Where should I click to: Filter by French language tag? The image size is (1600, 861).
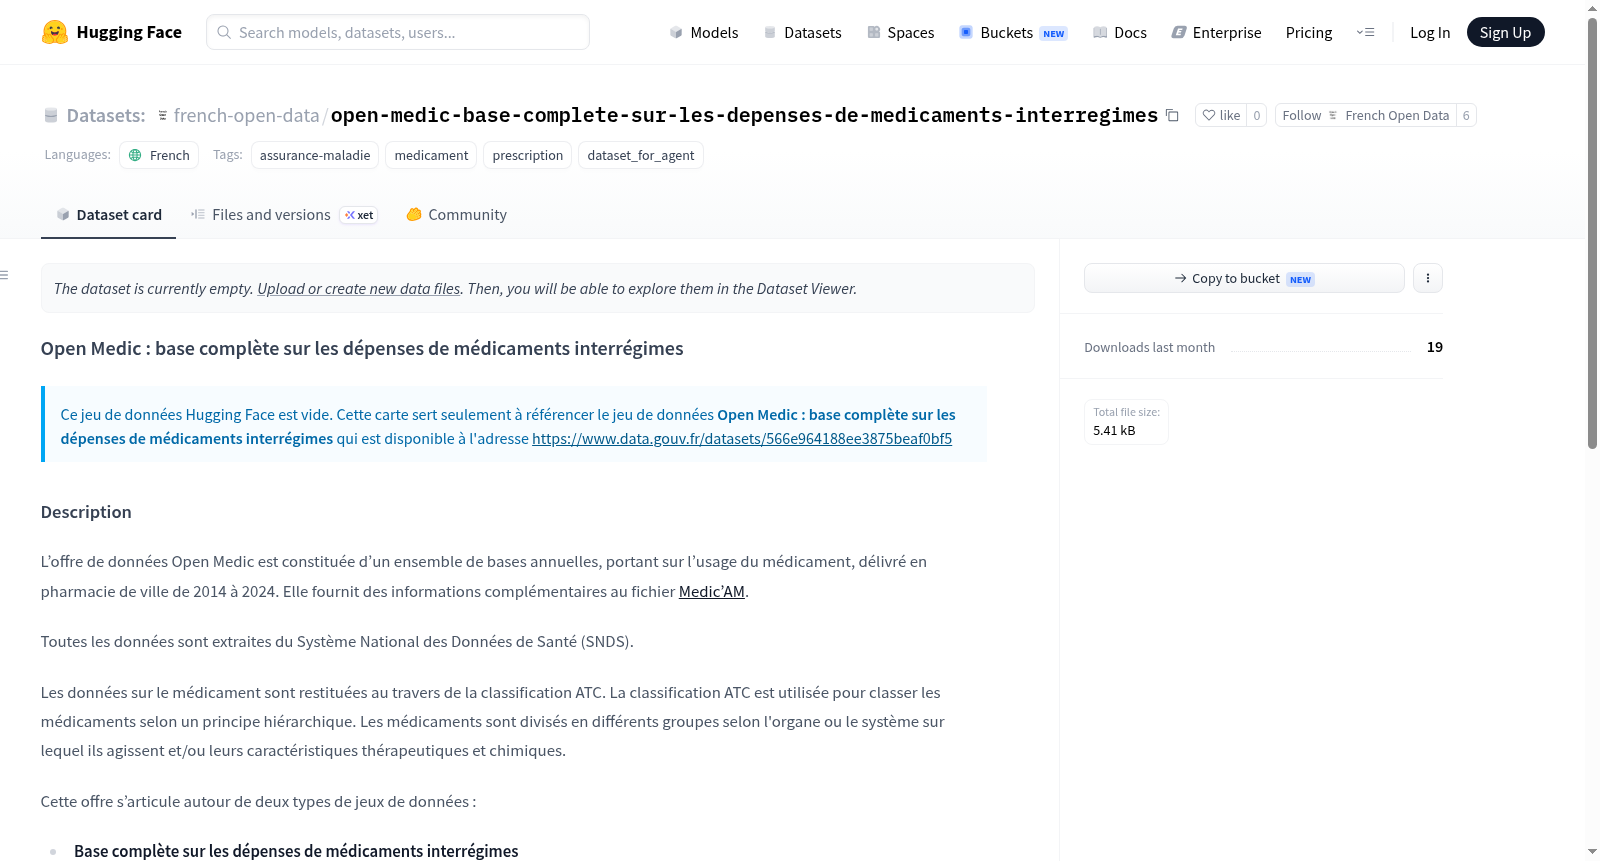pyautogui.click(x=159, y=155)
